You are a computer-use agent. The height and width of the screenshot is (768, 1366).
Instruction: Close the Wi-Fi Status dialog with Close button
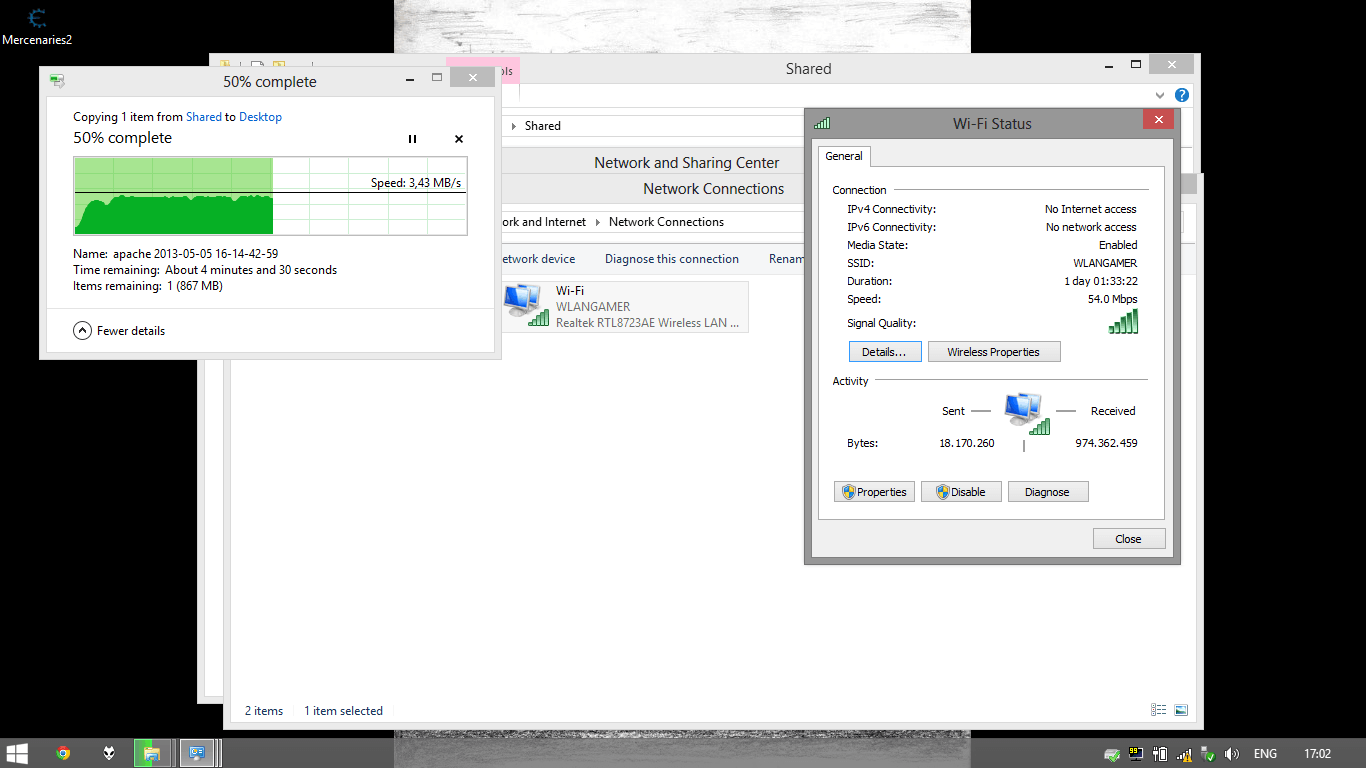point(1127,539)
